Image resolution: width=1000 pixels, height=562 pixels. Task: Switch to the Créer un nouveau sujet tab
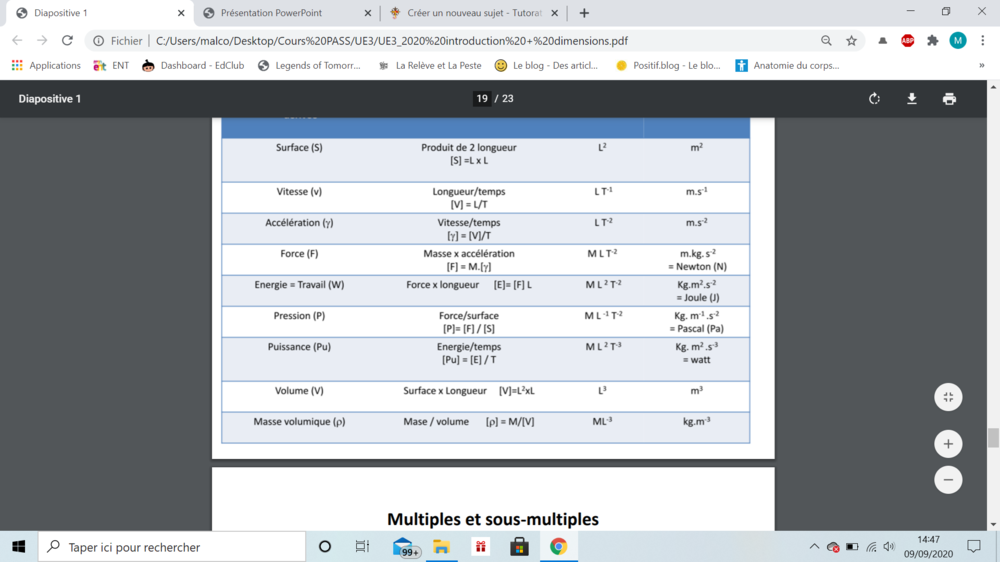(x=474, y=13)
